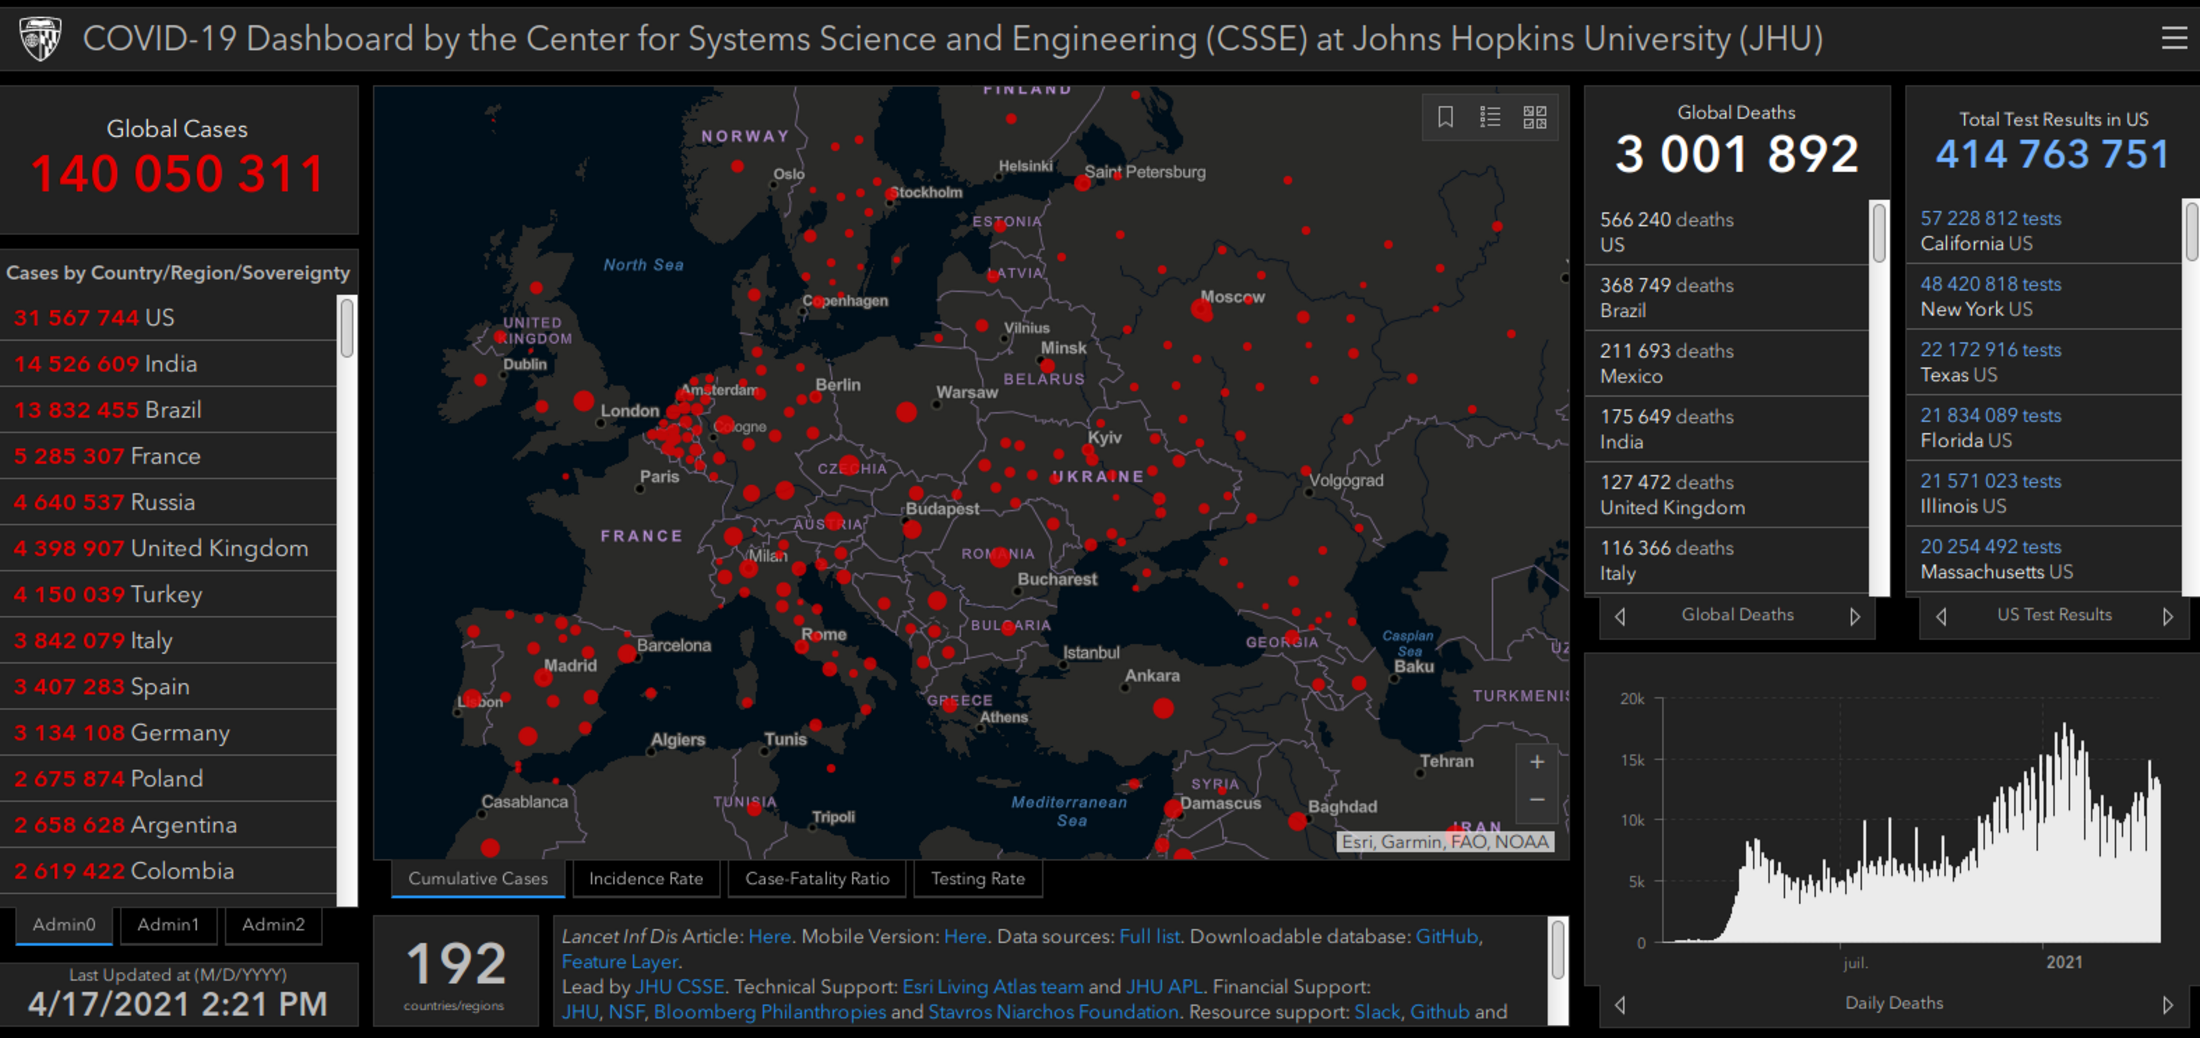Go to previous panel before Global Deaths
2200x1038 pixels.
tap(1620, 616)
